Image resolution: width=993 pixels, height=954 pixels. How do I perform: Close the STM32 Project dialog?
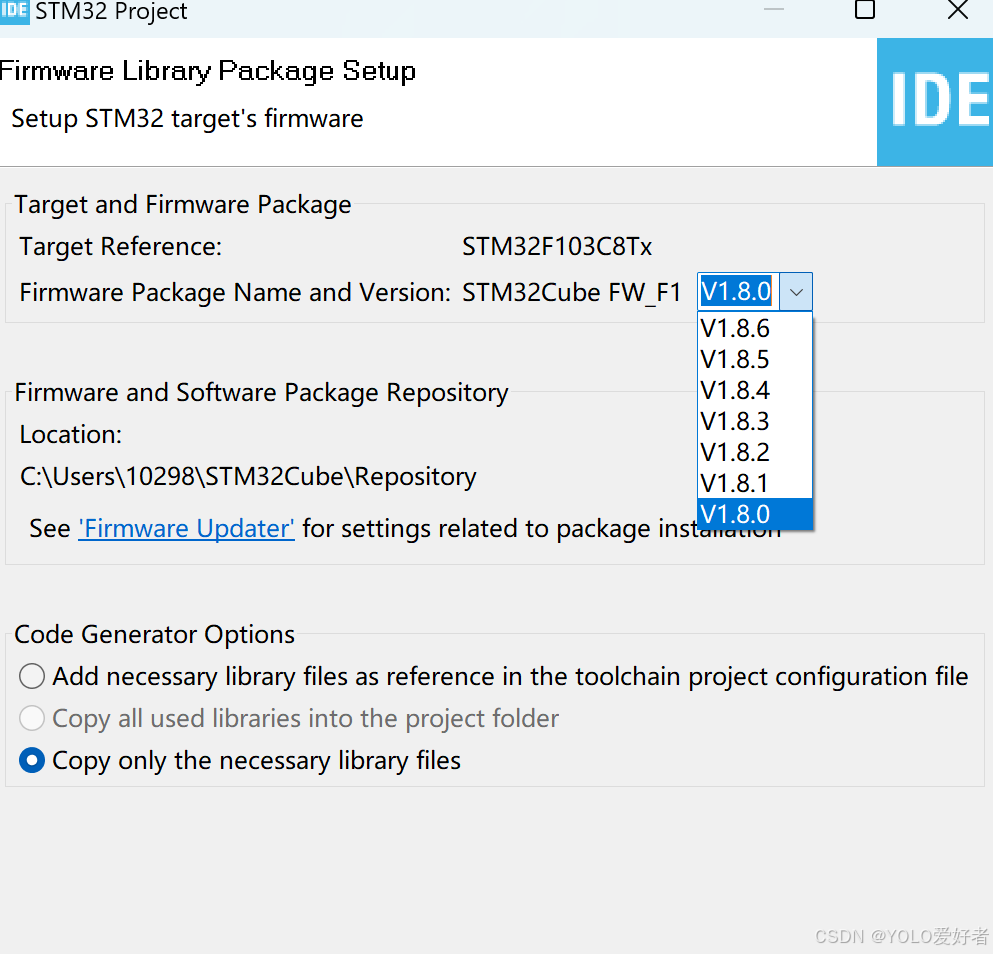(958, 10)
